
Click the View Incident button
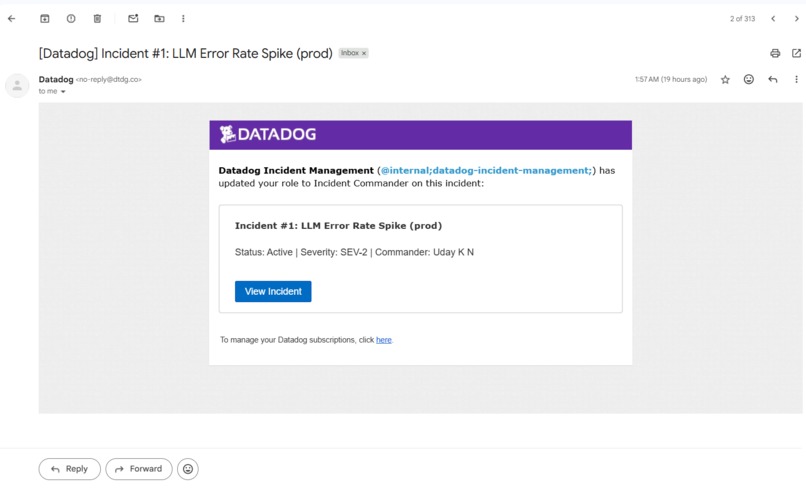tap(273, 292)
